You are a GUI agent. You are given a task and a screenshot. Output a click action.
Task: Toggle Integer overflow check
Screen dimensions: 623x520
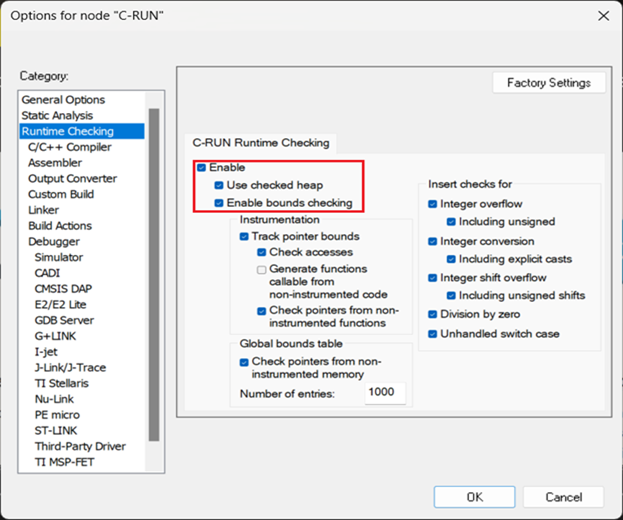pos(433,204)
